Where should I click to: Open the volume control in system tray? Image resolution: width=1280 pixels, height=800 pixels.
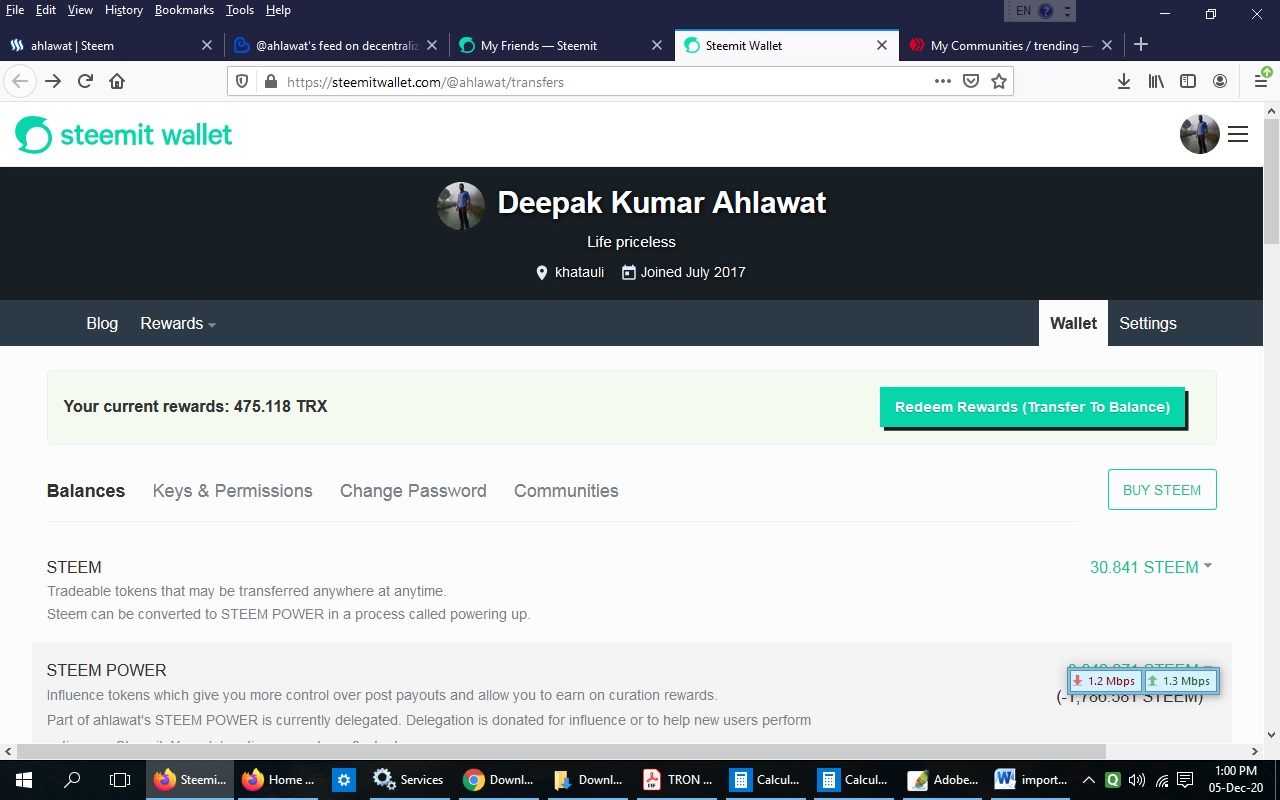(1137, 780)
